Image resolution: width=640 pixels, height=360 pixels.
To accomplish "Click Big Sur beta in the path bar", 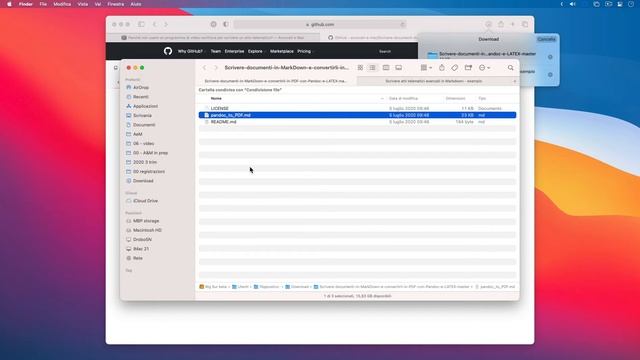I will 213,287.
